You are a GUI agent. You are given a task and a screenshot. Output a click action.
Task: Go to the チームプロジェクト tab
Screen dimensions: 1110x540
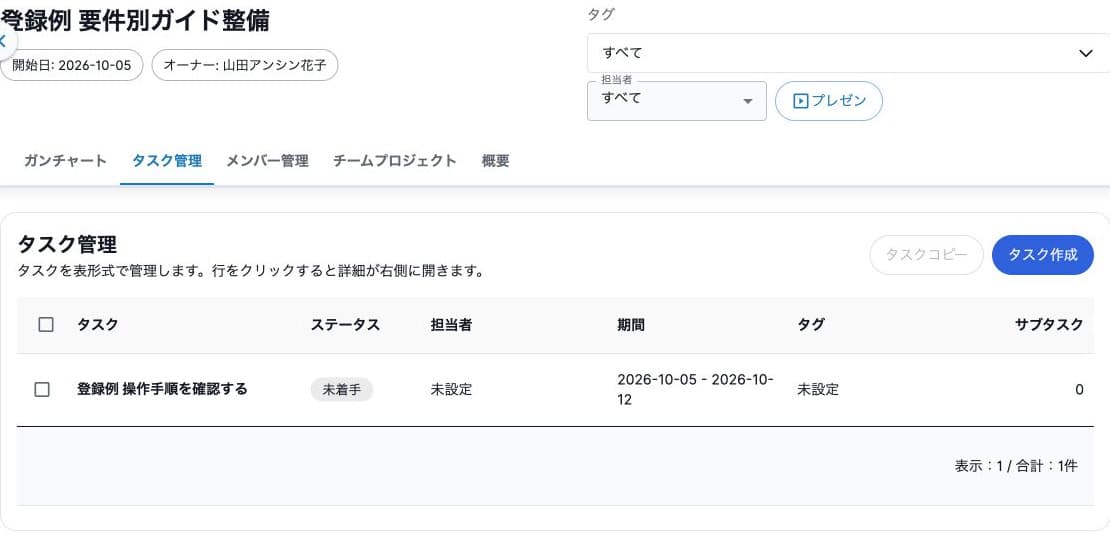click(x=394, y=161)
